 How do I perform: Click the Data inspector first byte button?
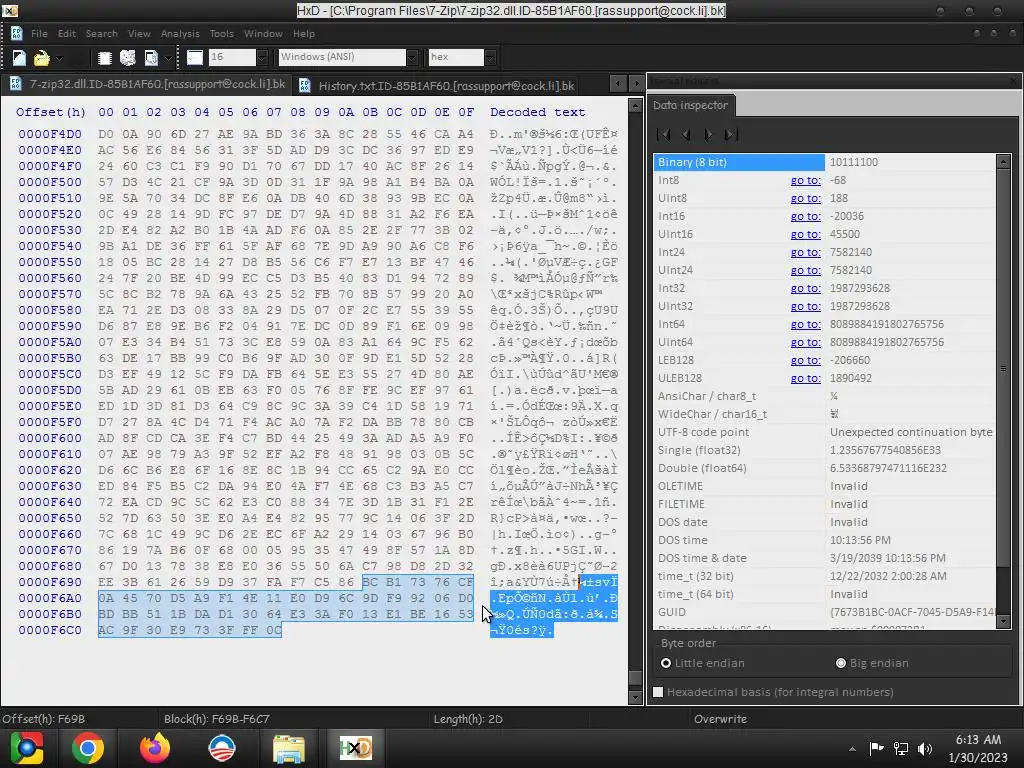coord(664,135)
